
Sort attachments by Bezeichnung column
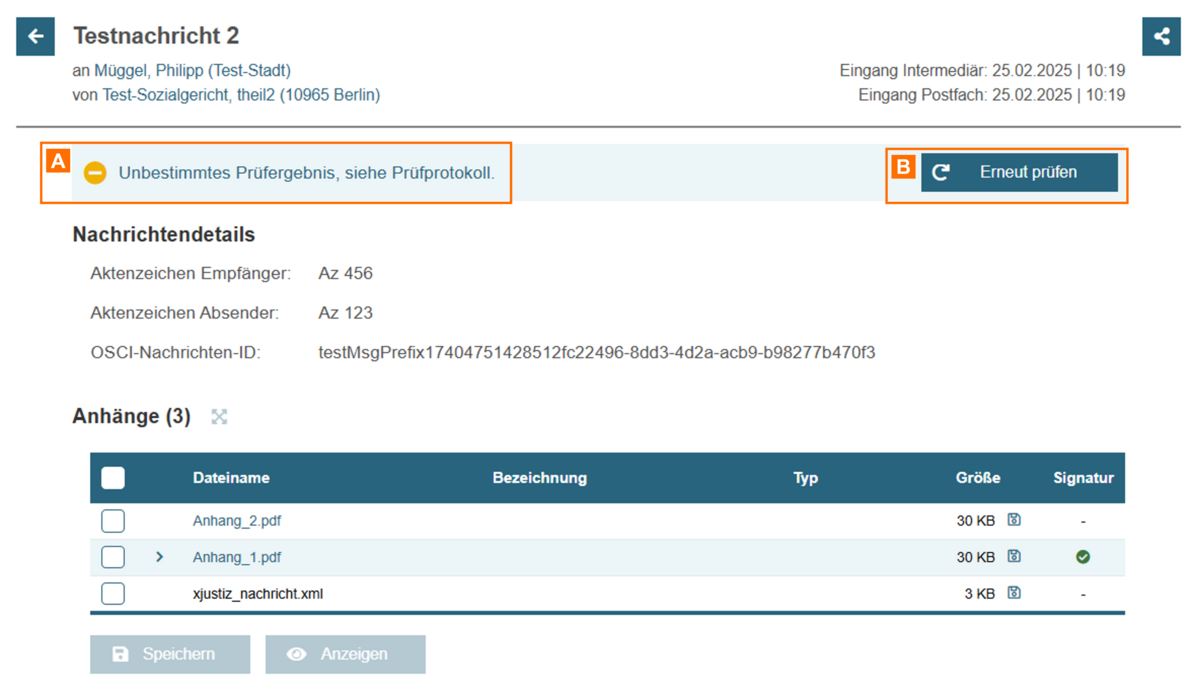(540, 478)
